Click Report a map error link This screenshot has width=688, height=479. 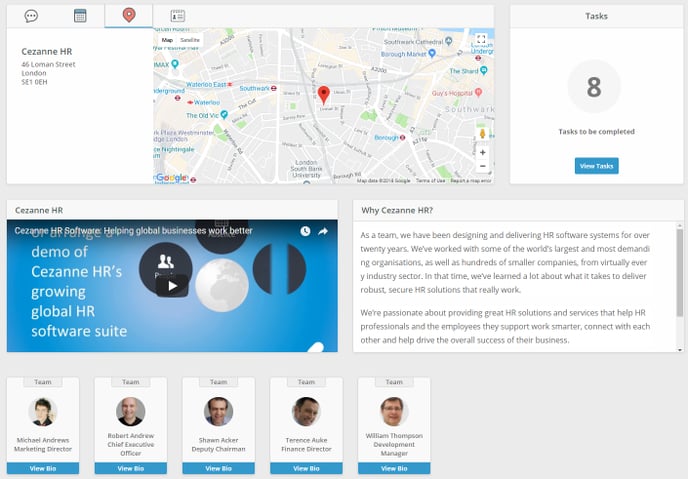471,181
